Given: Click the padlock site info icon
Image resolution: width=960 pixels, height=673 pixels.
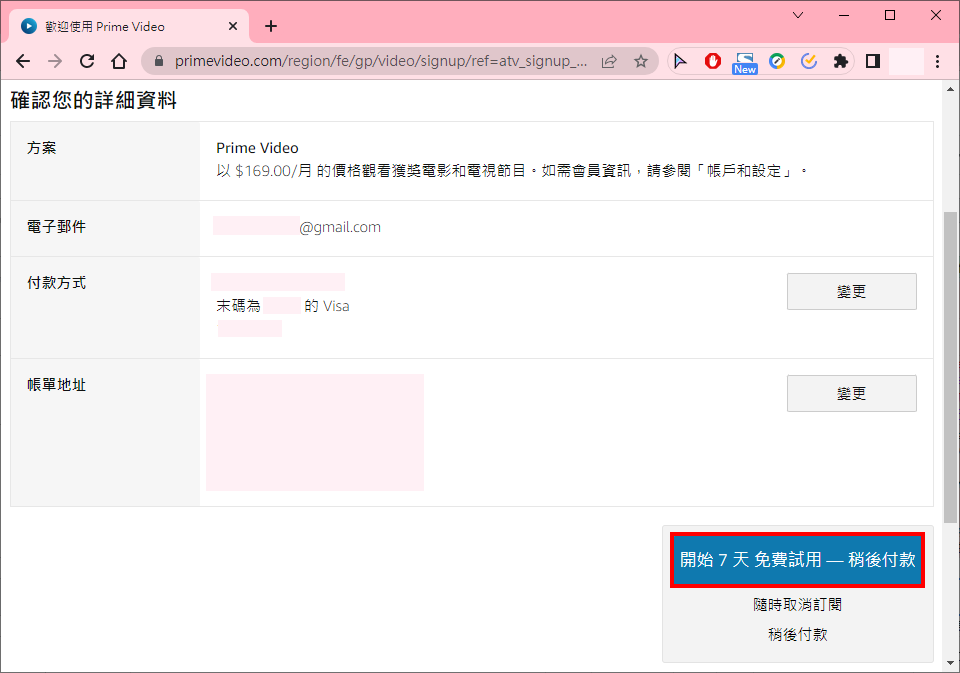Looking at the screenshot, I should coord(159,61).
